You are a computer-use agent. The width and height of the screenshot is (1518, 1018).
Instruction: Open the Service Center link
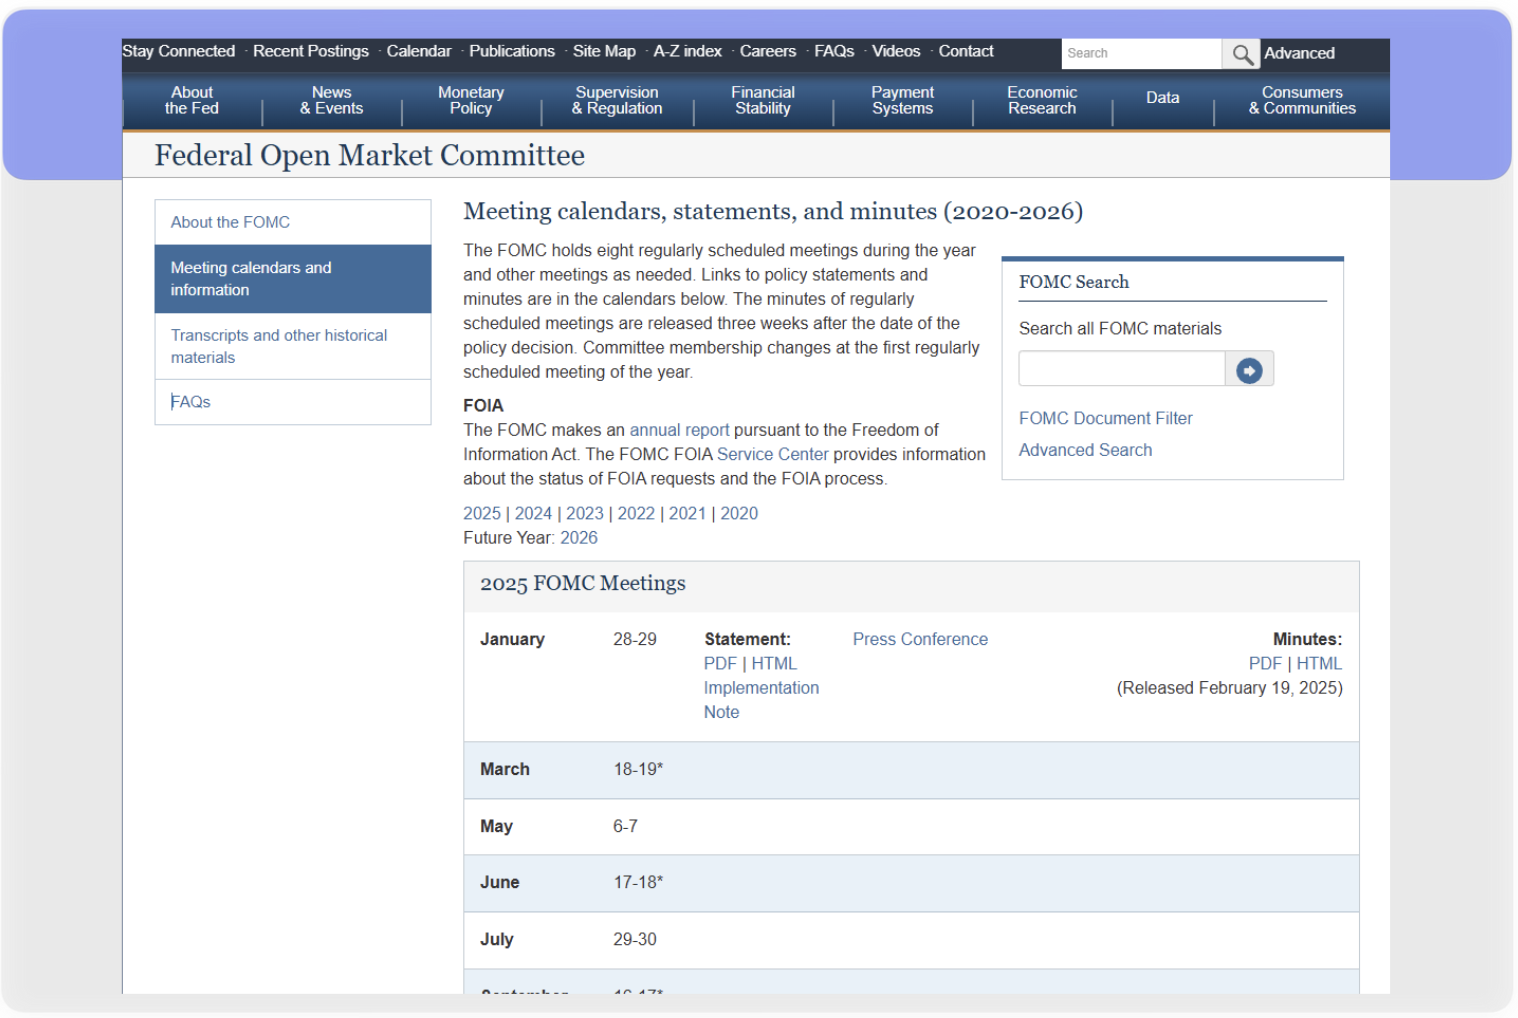772,454
